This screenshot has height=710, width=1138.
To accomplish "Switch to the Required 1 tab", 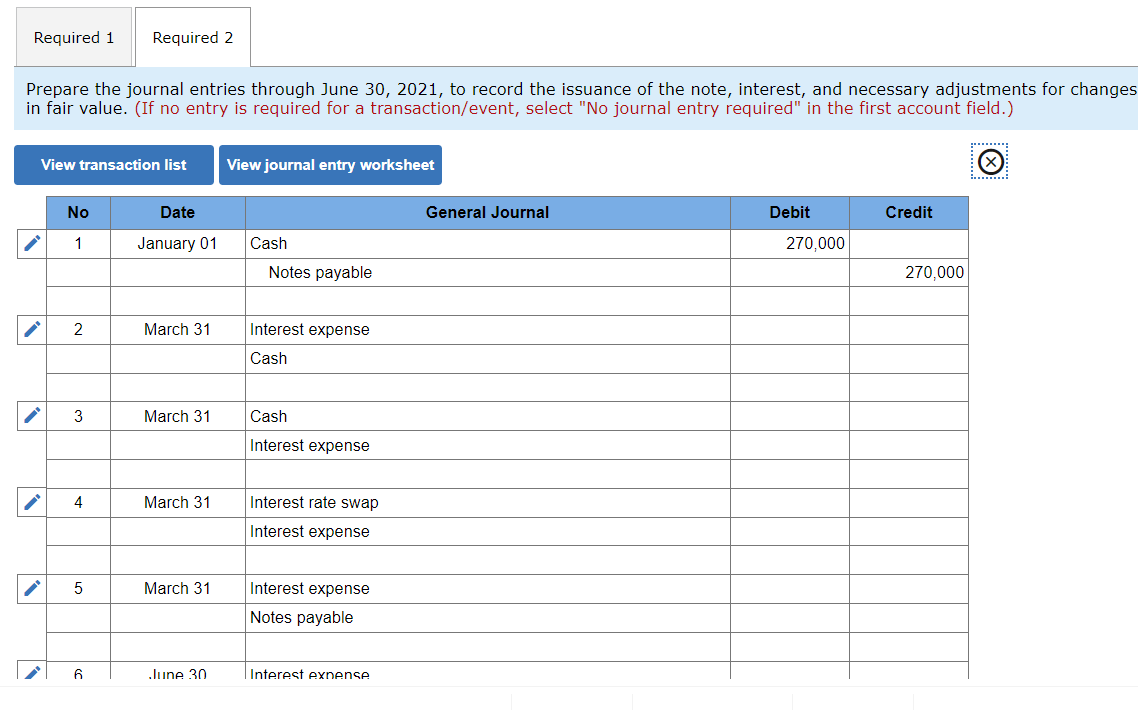I will coord(73,37).
